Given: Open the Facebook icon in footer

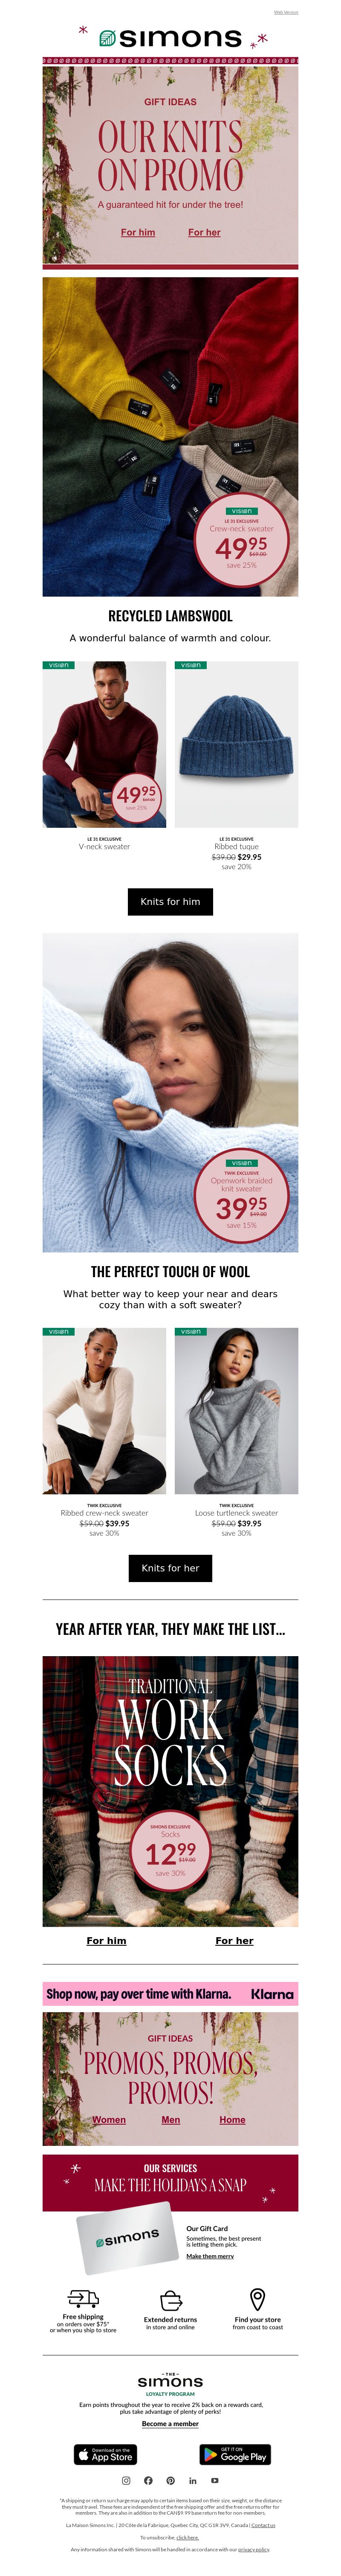Looking at the screenshot, I should (148, 2480).
